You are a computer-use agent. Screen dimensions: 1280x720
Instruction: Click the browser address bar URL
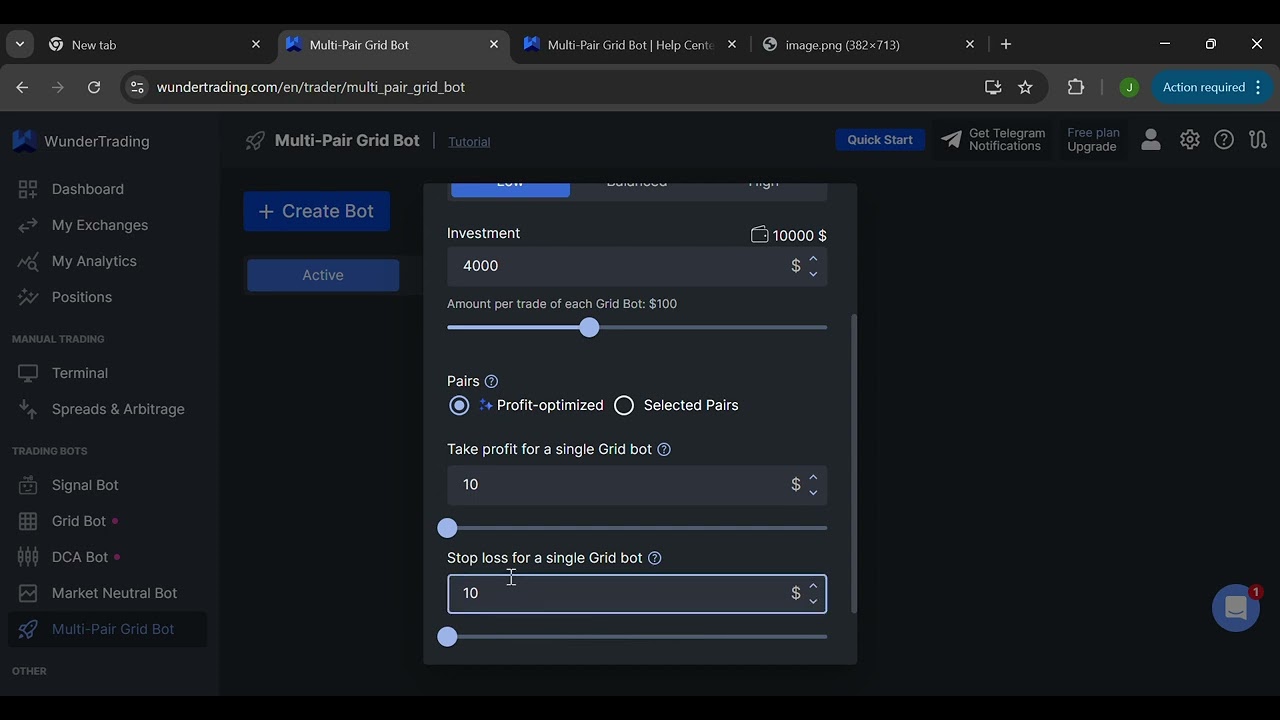coord(311,87)
